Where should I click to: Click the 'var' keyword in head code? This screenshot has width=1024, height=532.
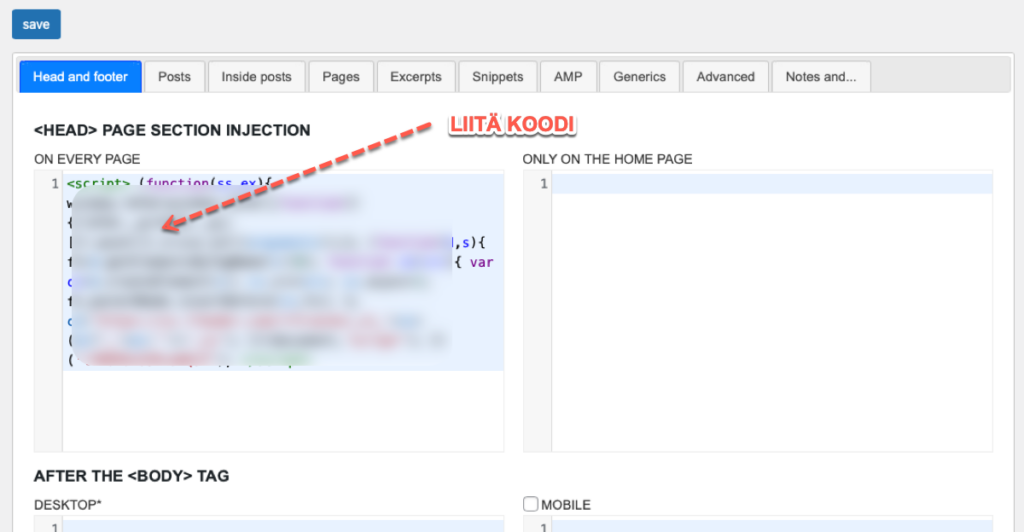click(x=481, y=263)
